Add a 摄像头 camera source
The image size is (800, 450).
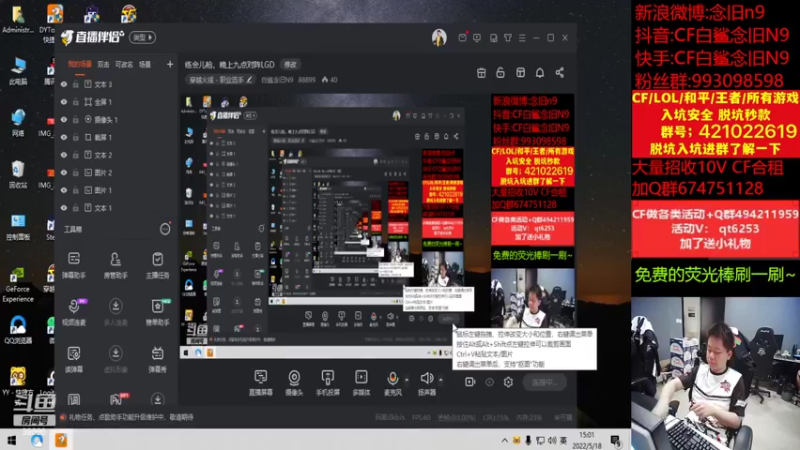click(x=294, y=383)
